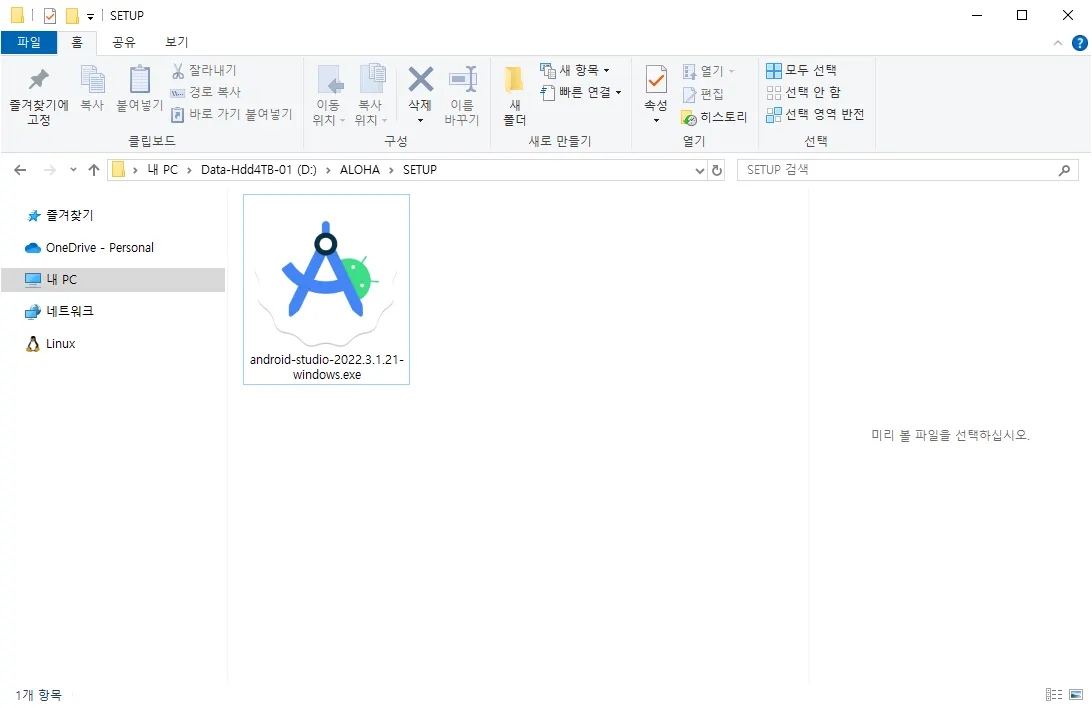Click the Properties (속성) checkmark icon
This screenshot has height=708, width=1092.
(656, 79)
